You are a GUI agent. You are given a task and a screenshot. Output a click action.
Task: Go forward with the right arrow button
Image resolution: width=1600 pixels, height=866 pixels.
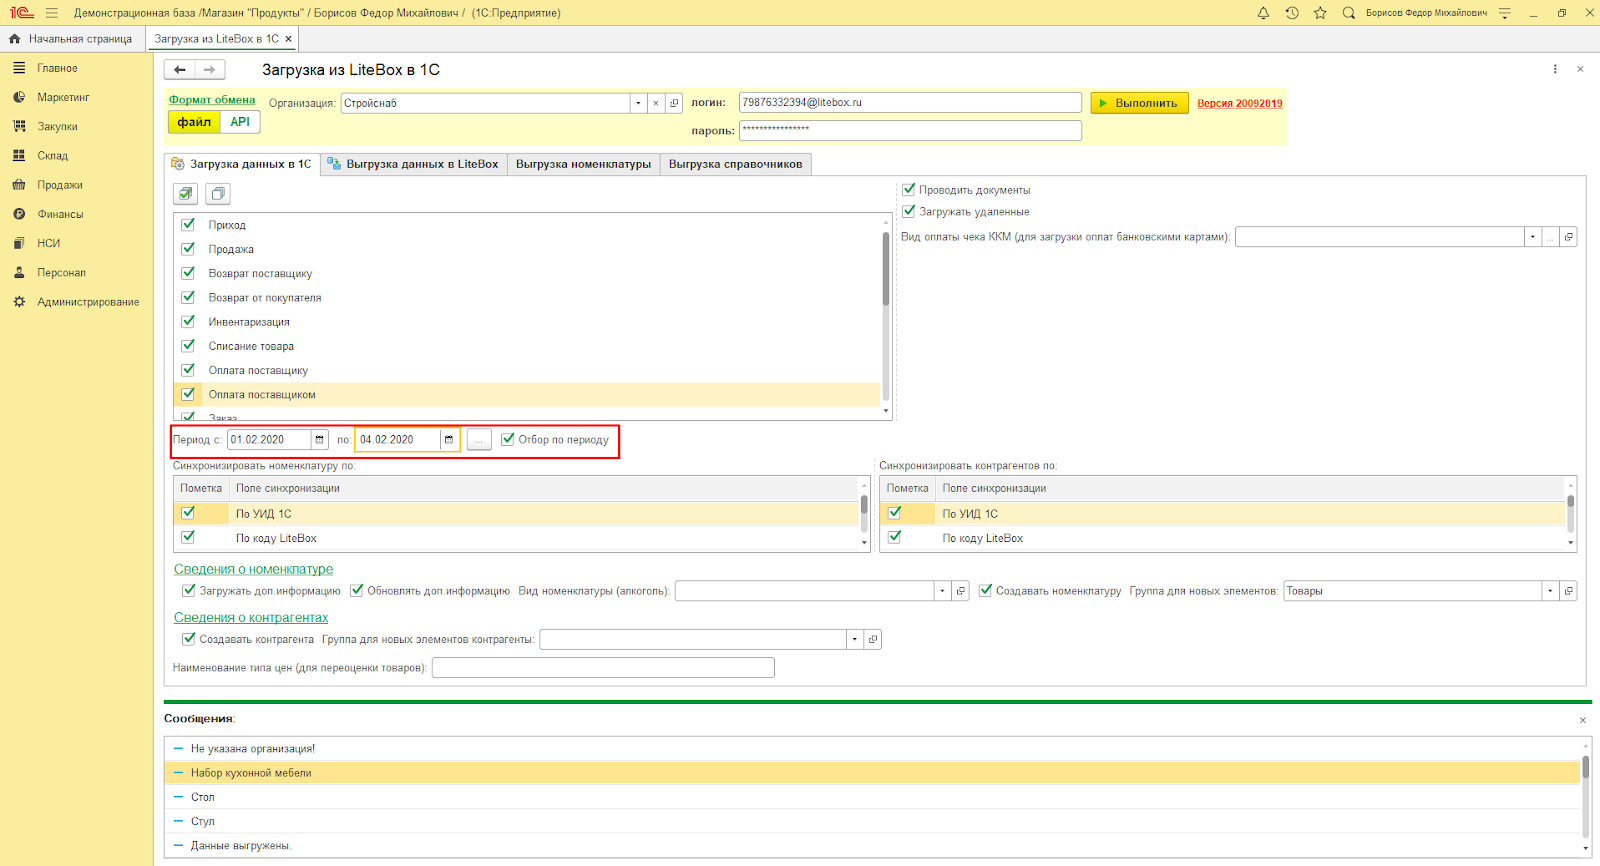[209, 70]
